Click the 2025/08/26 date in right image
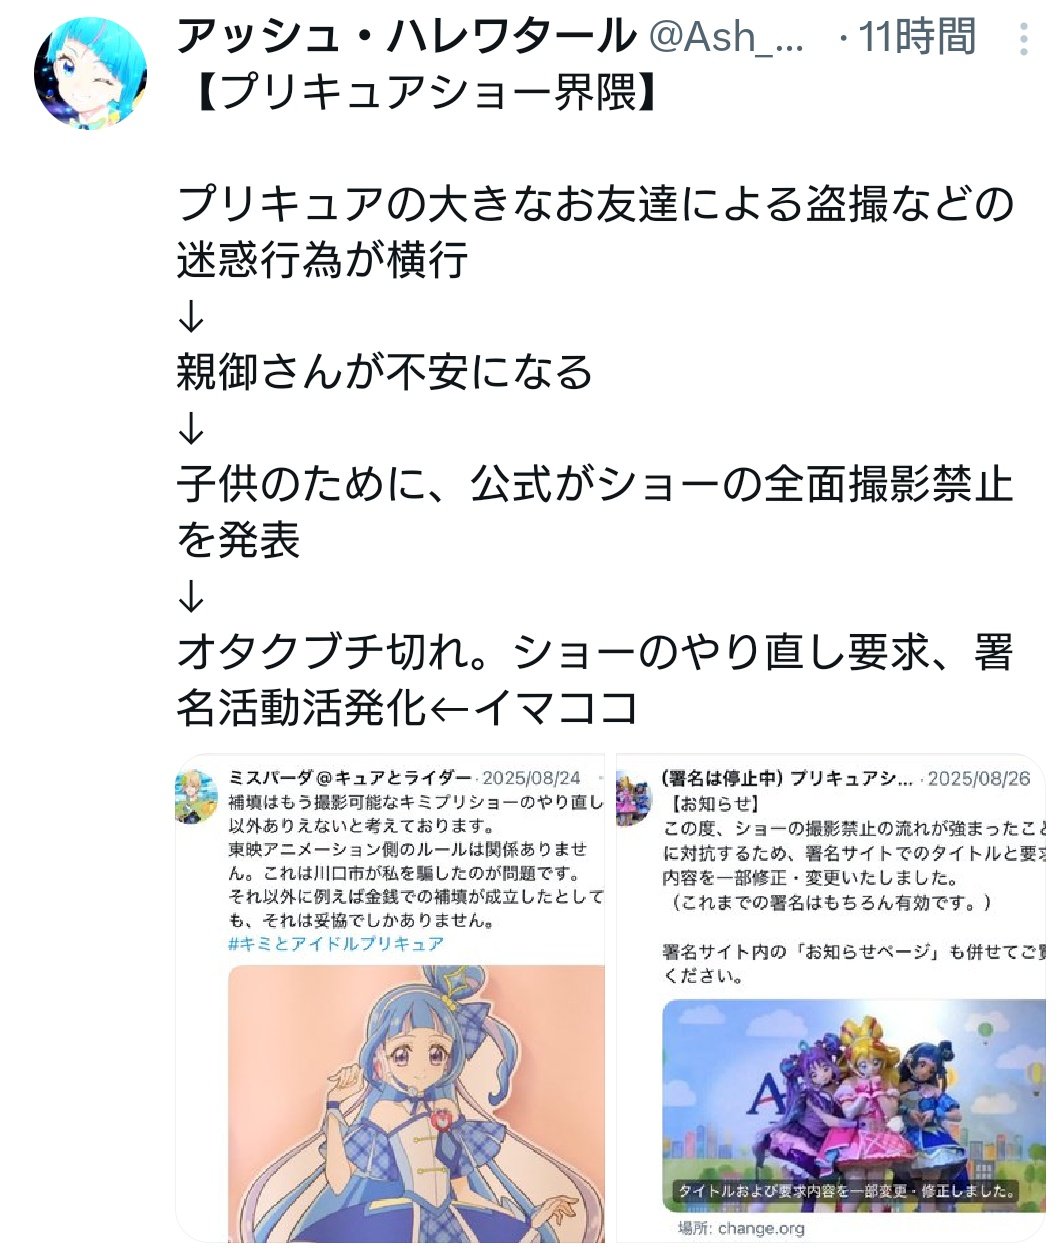This screenshot has height=1253, width=1061. pyautogui.click(x=979, y=779)
